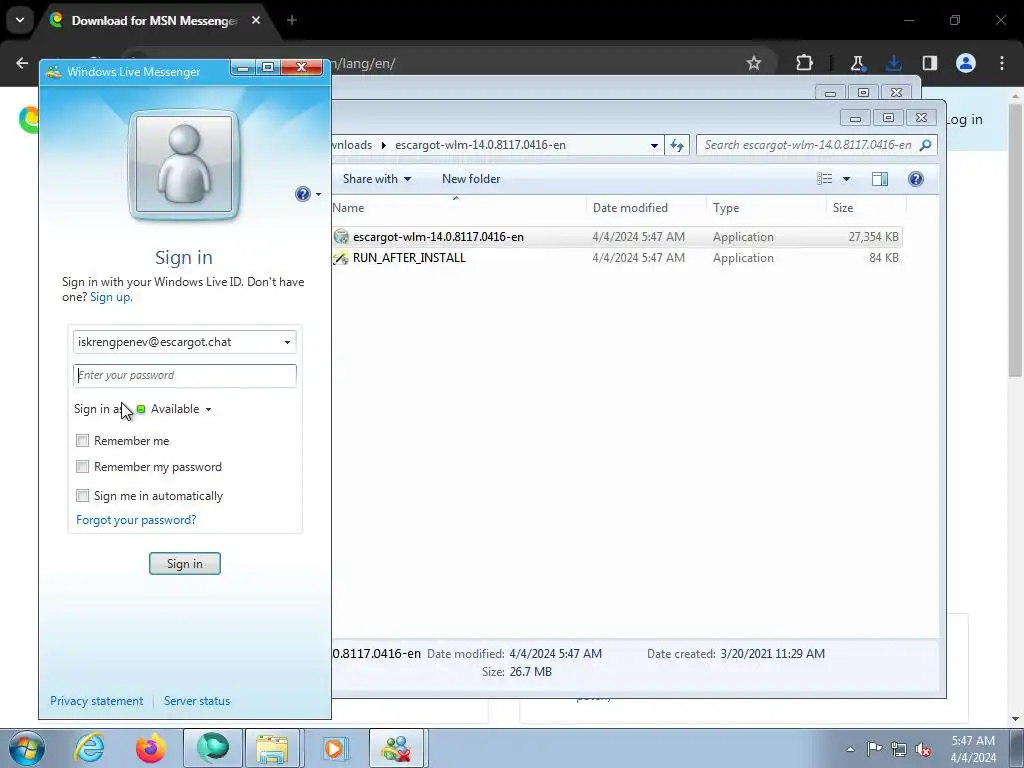Click the user avatar picture in Messenger

click(x=184, y=164)
